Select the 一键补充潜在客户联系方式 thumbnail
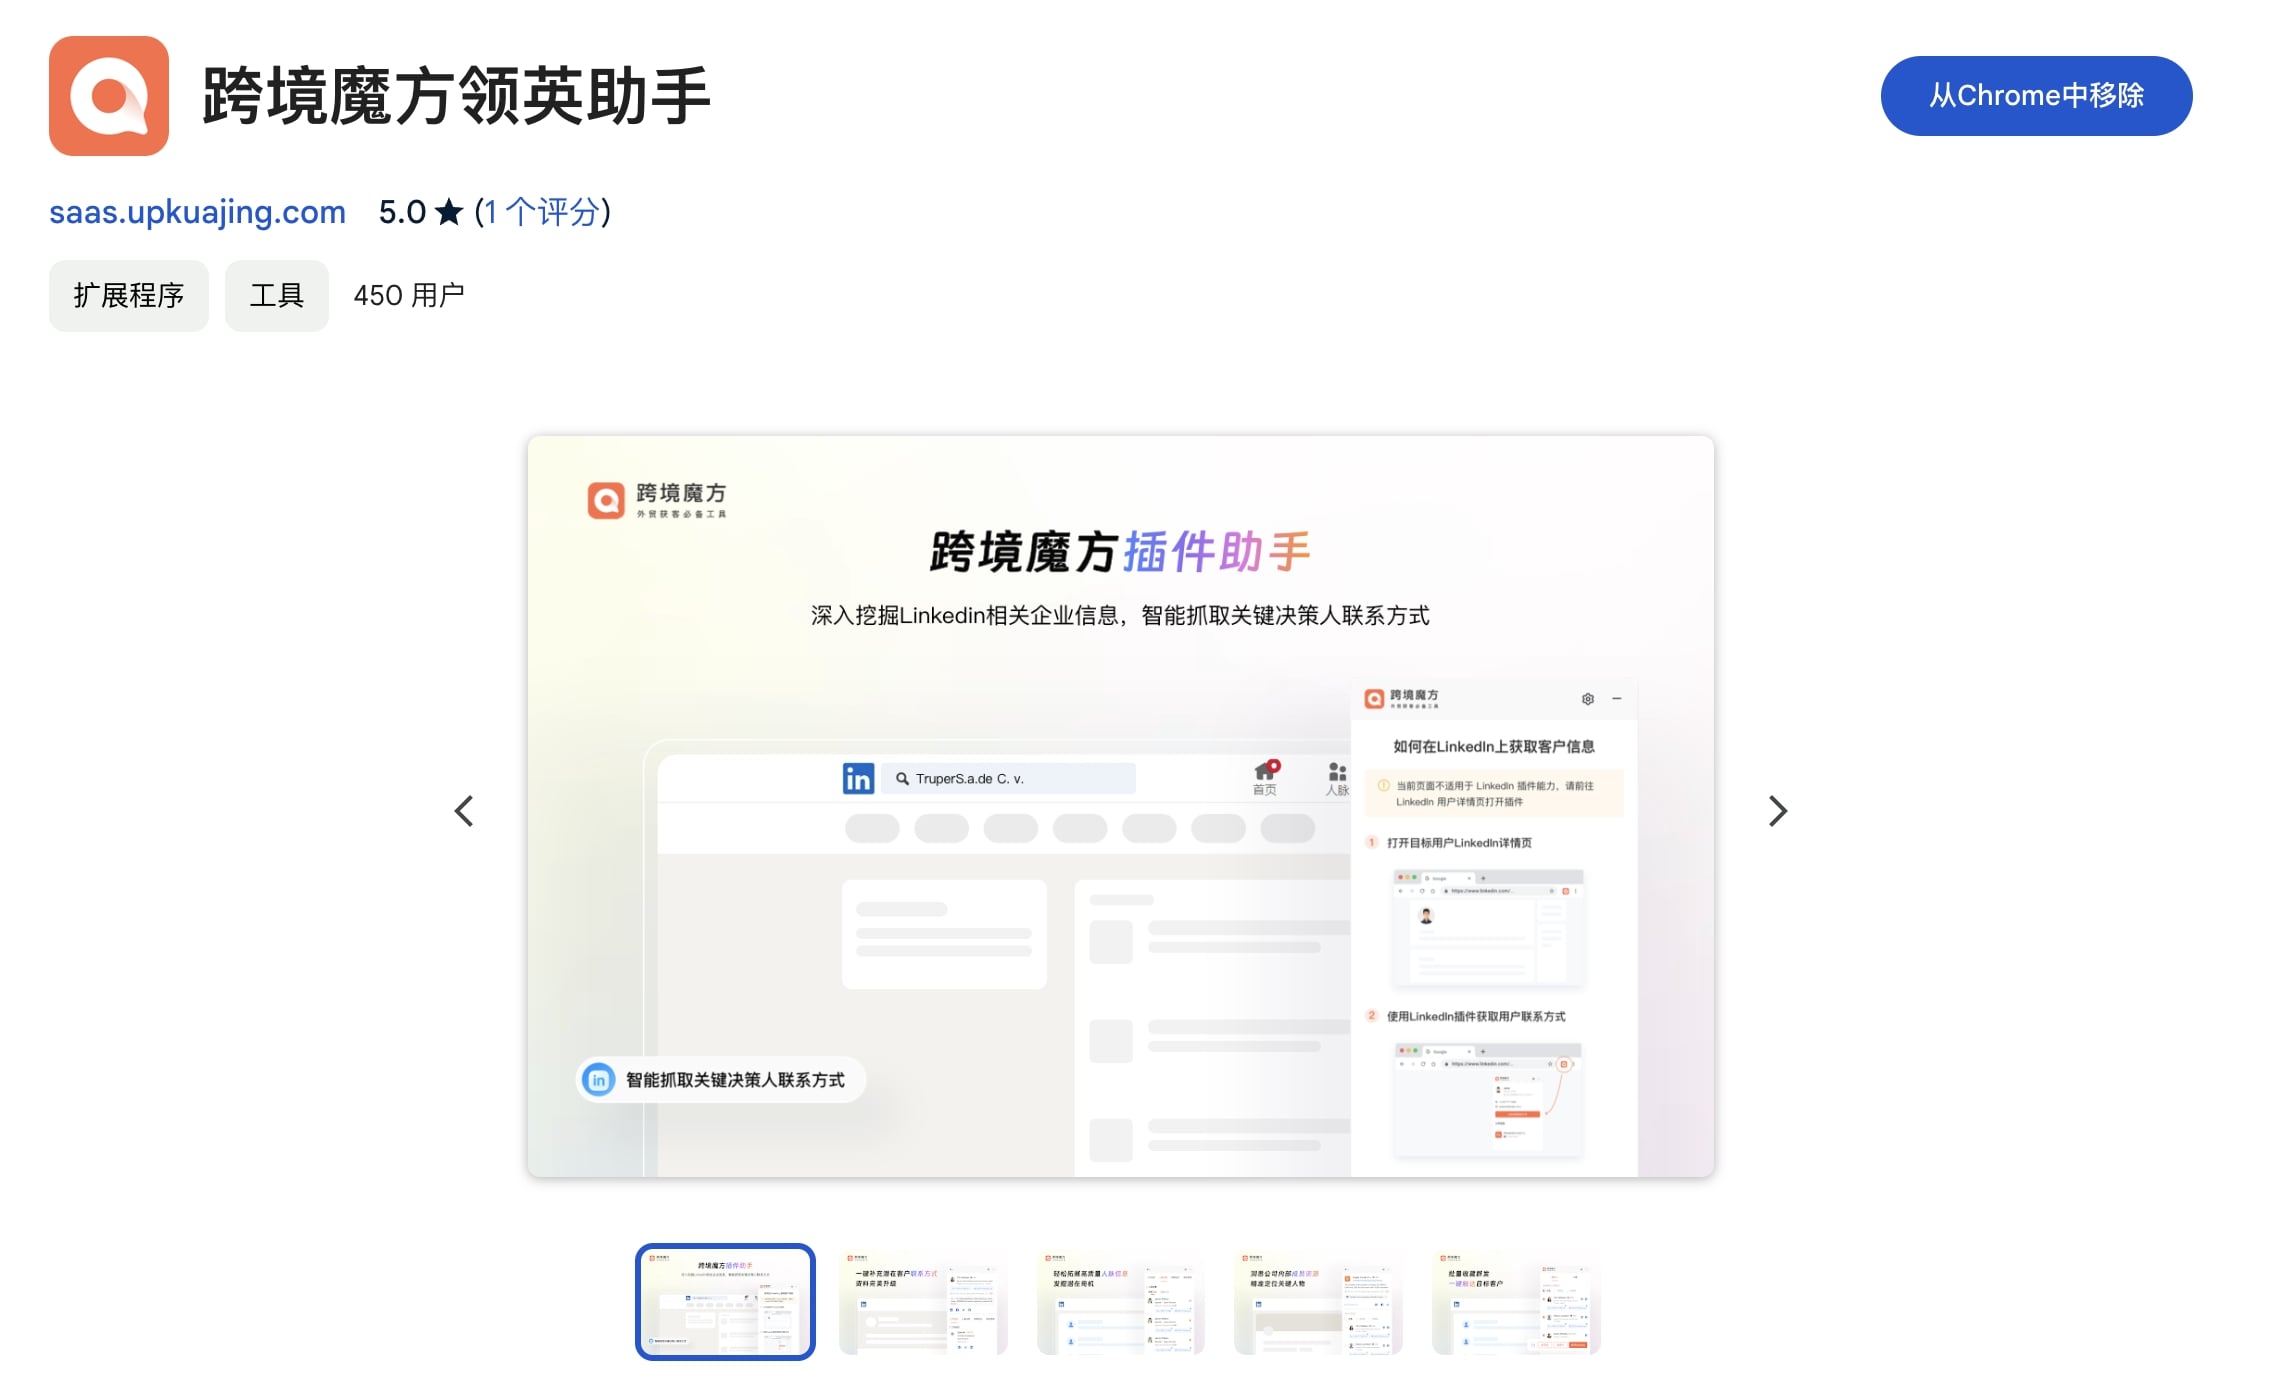Image resolution: width=2292 pixels, height=1400 pixels. (x=921, y=1304)
